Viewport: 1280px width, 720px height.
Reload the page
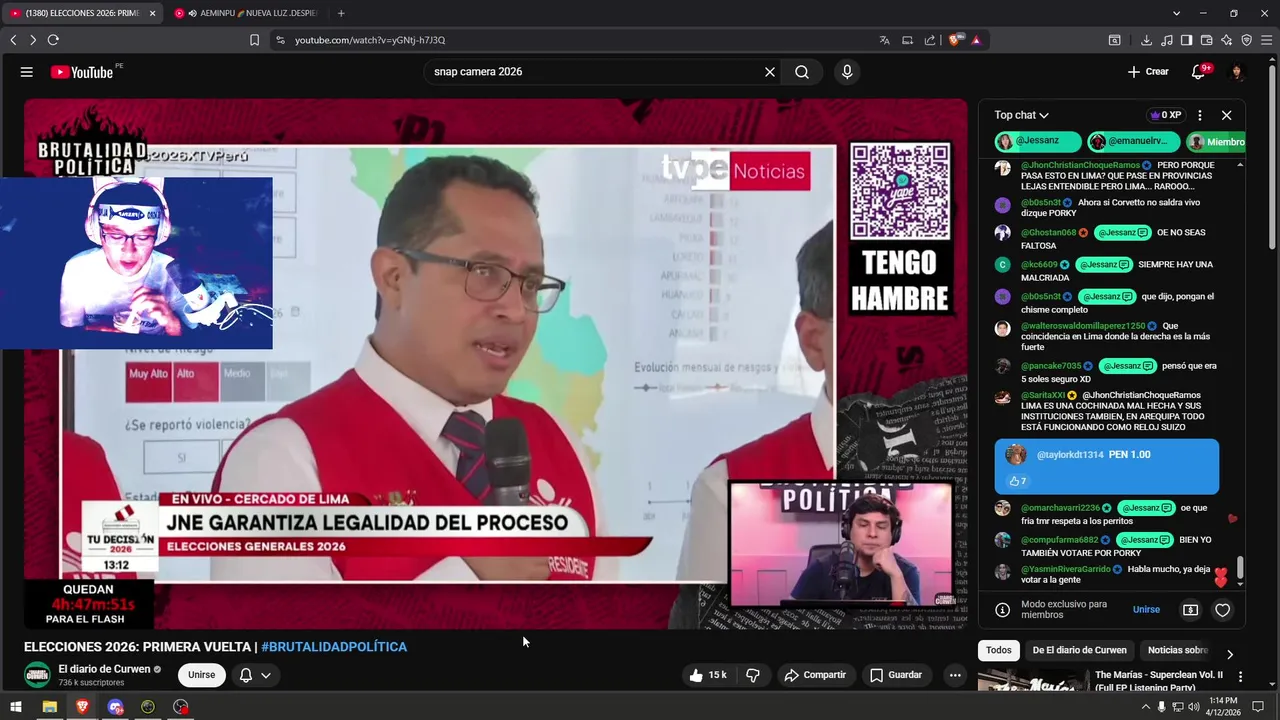pyautogui.click(x=53, y=40)
